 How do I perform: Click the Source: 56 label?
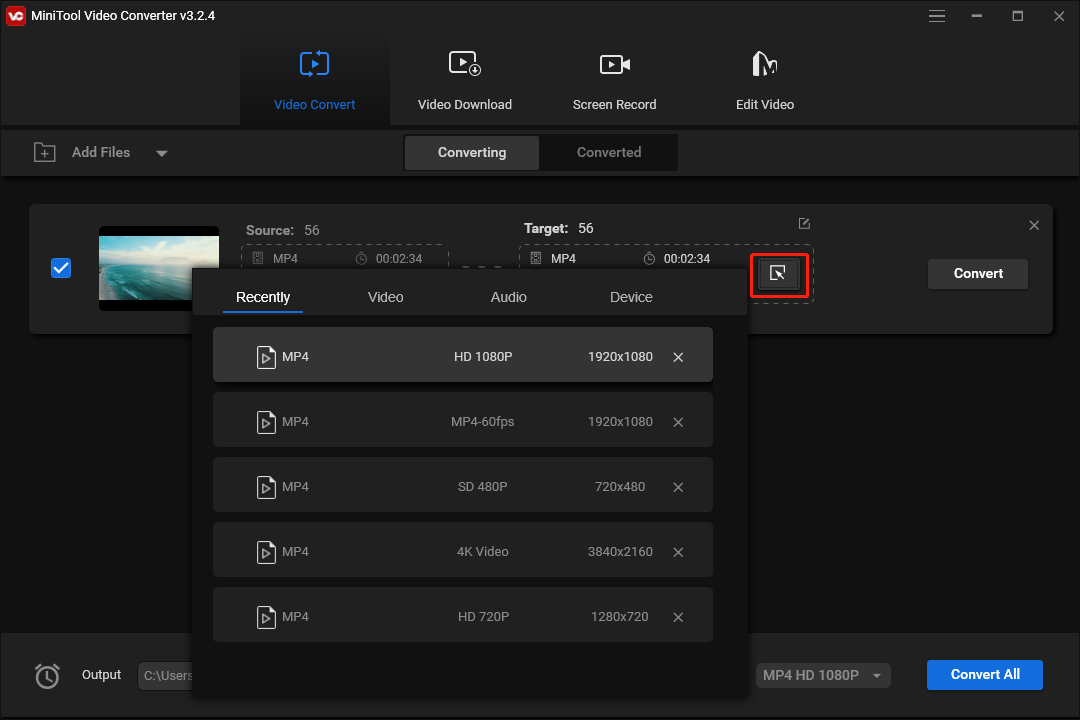pyautogui.click(x=282, y=230)
